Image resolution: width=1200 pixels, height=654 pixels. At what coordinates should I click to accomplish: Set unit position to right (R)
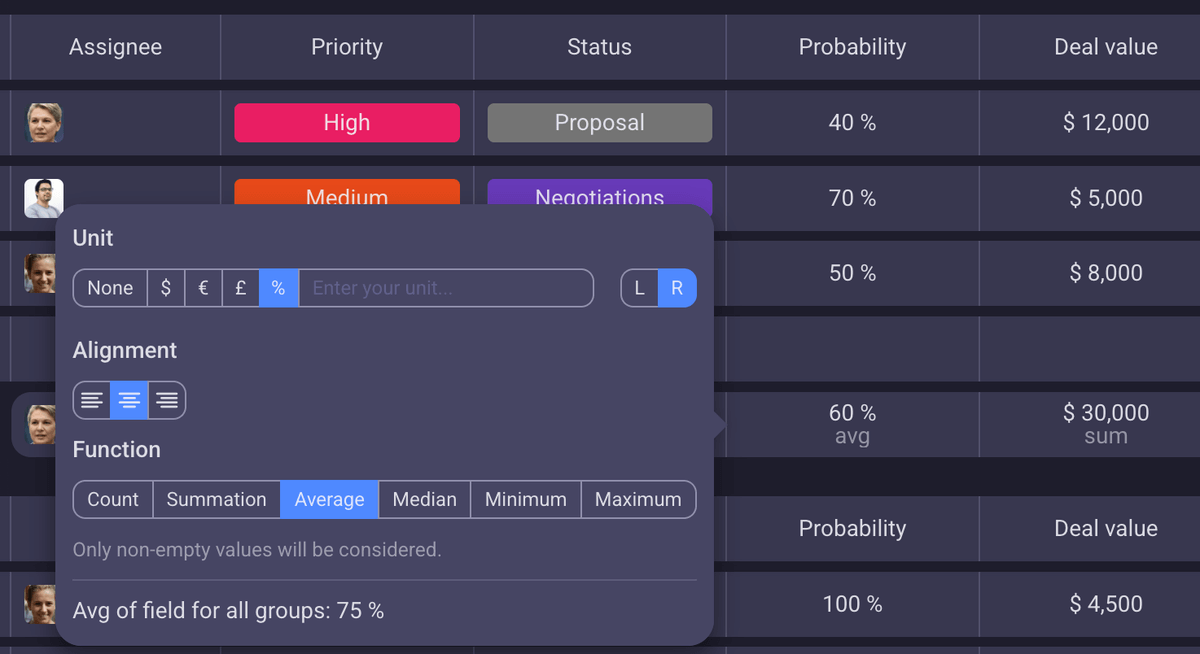tap(677, 288)
